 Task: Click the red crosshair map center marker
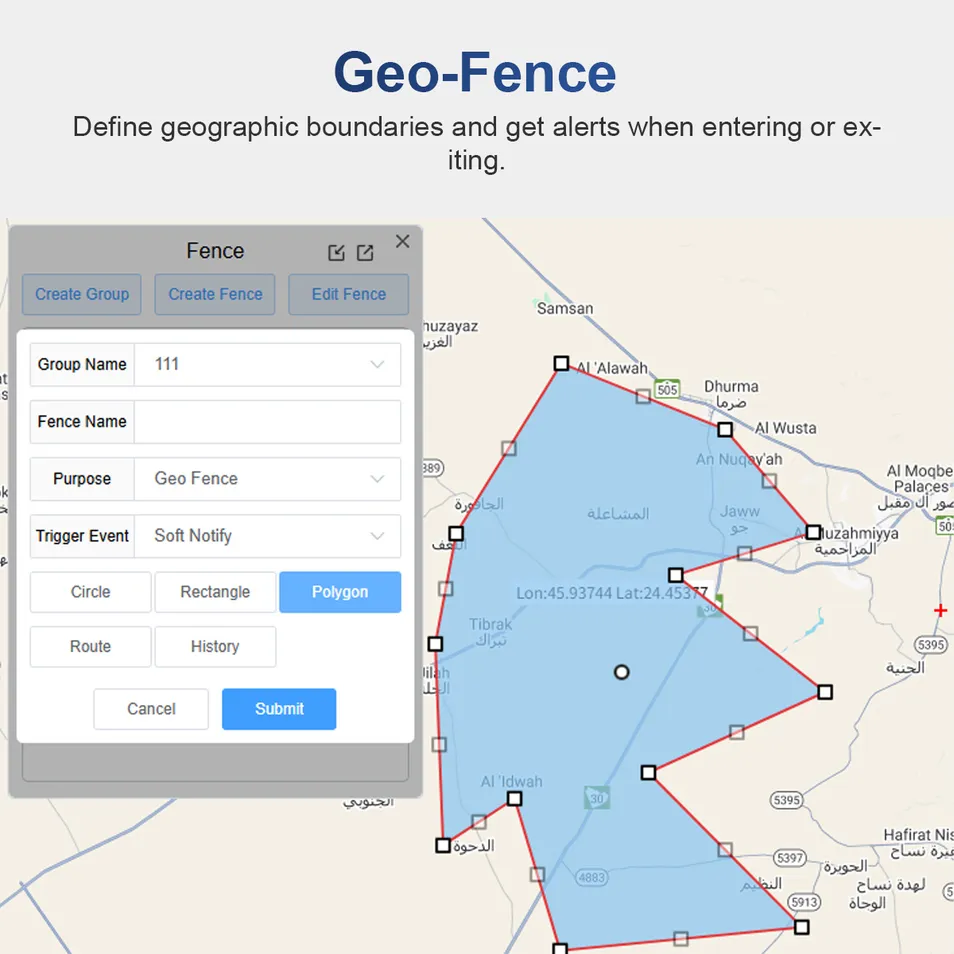(939, 610)
